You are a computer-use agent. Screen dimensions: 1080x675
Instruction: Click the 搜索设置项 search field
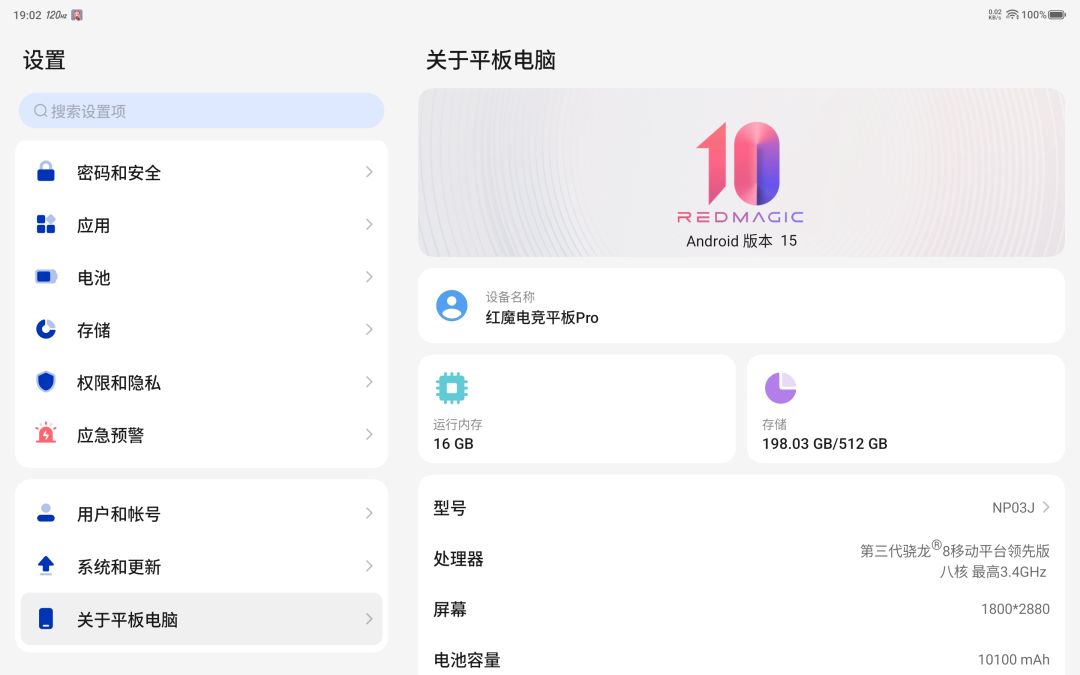point(201,110)
